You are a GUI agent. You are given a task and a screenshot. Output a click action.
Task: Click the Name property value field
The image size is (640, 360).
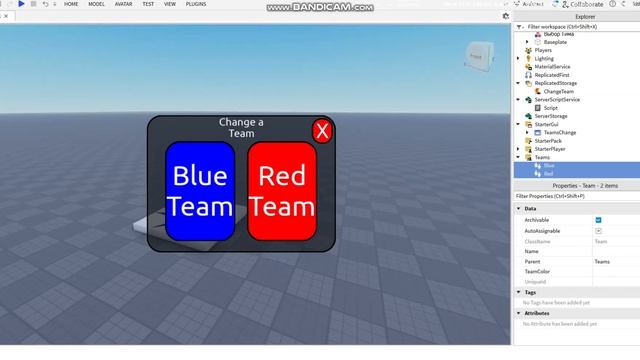point(616,251)
